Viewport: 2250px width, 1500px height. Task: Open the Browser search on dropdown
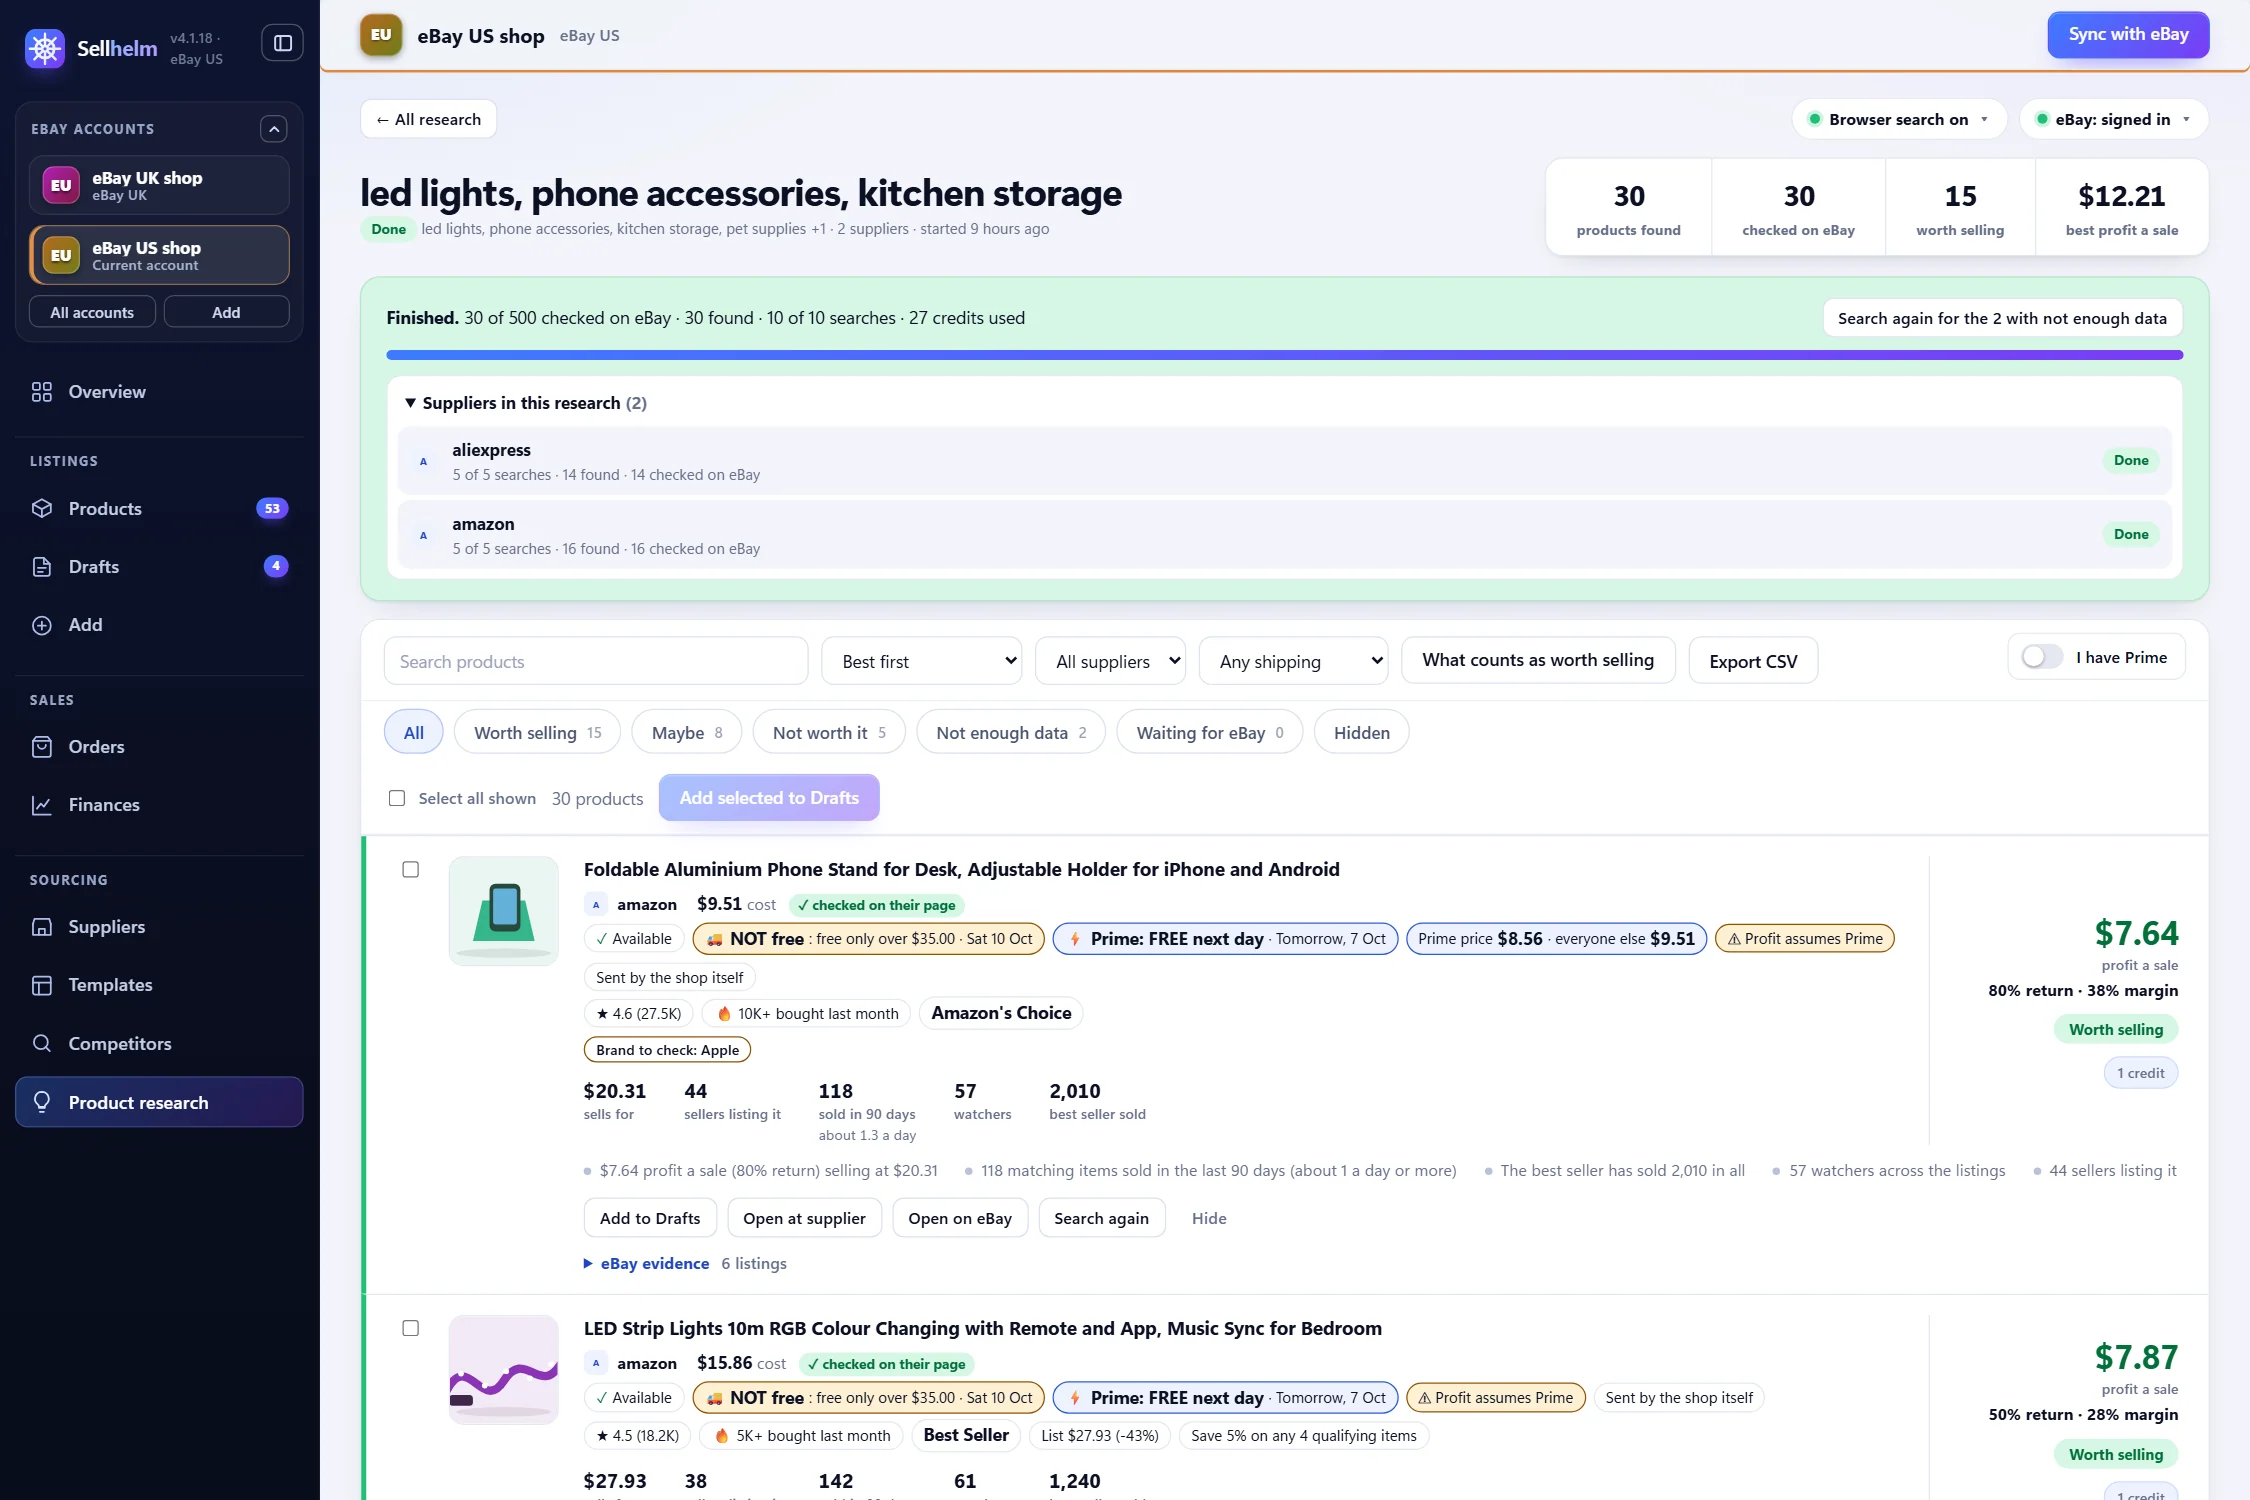pyautogui.click(x=1898, y=119)
